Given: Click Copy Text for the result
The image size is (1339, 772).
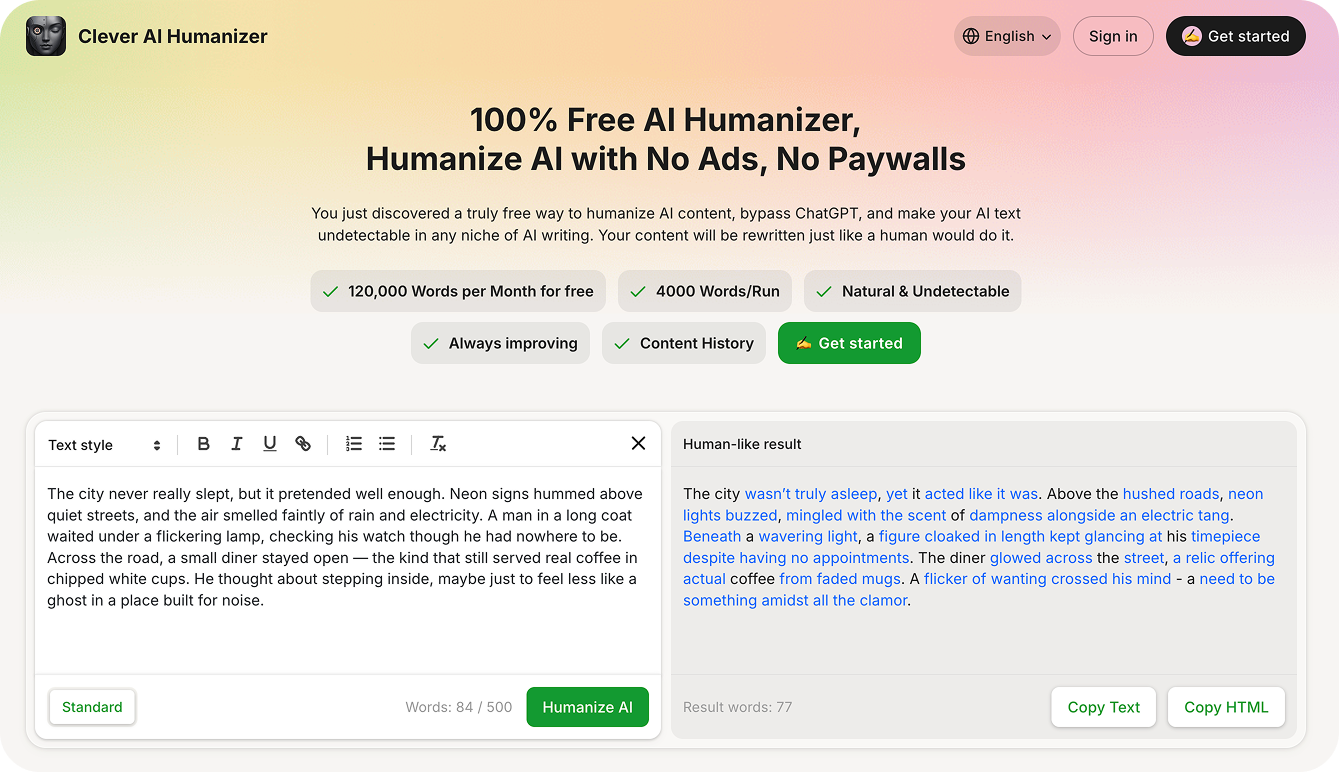Looking at the screenshot, I should [x=1103, y=707].
